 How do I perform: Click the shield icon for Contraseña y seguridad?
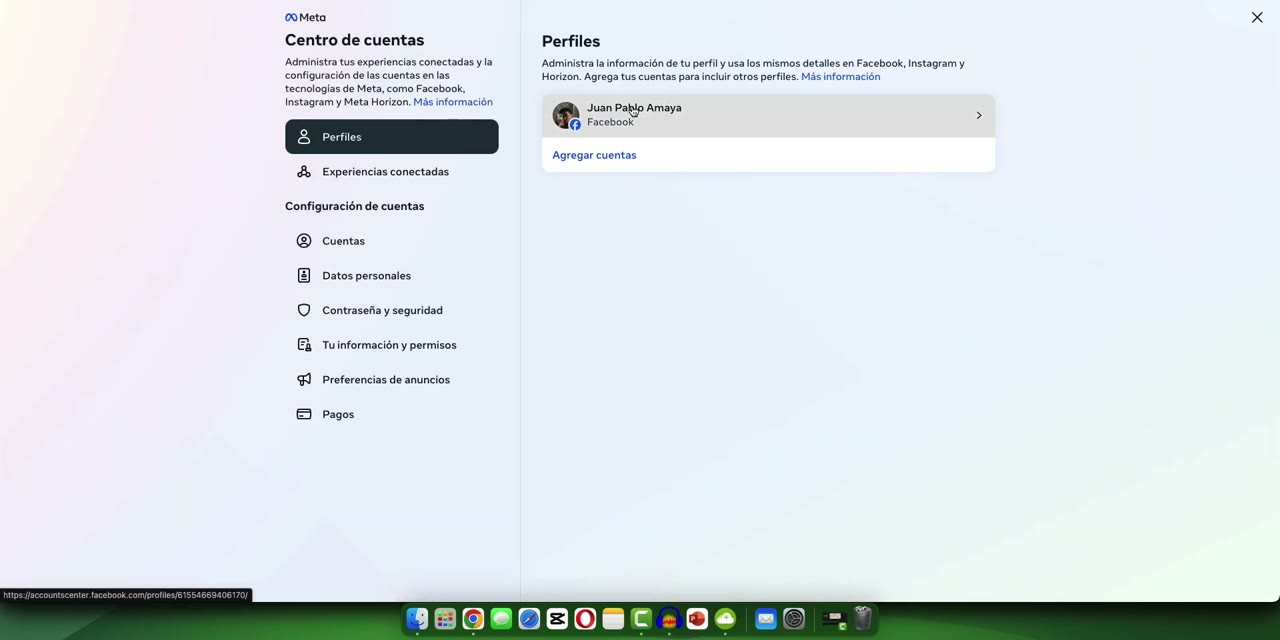pos(304,310)
